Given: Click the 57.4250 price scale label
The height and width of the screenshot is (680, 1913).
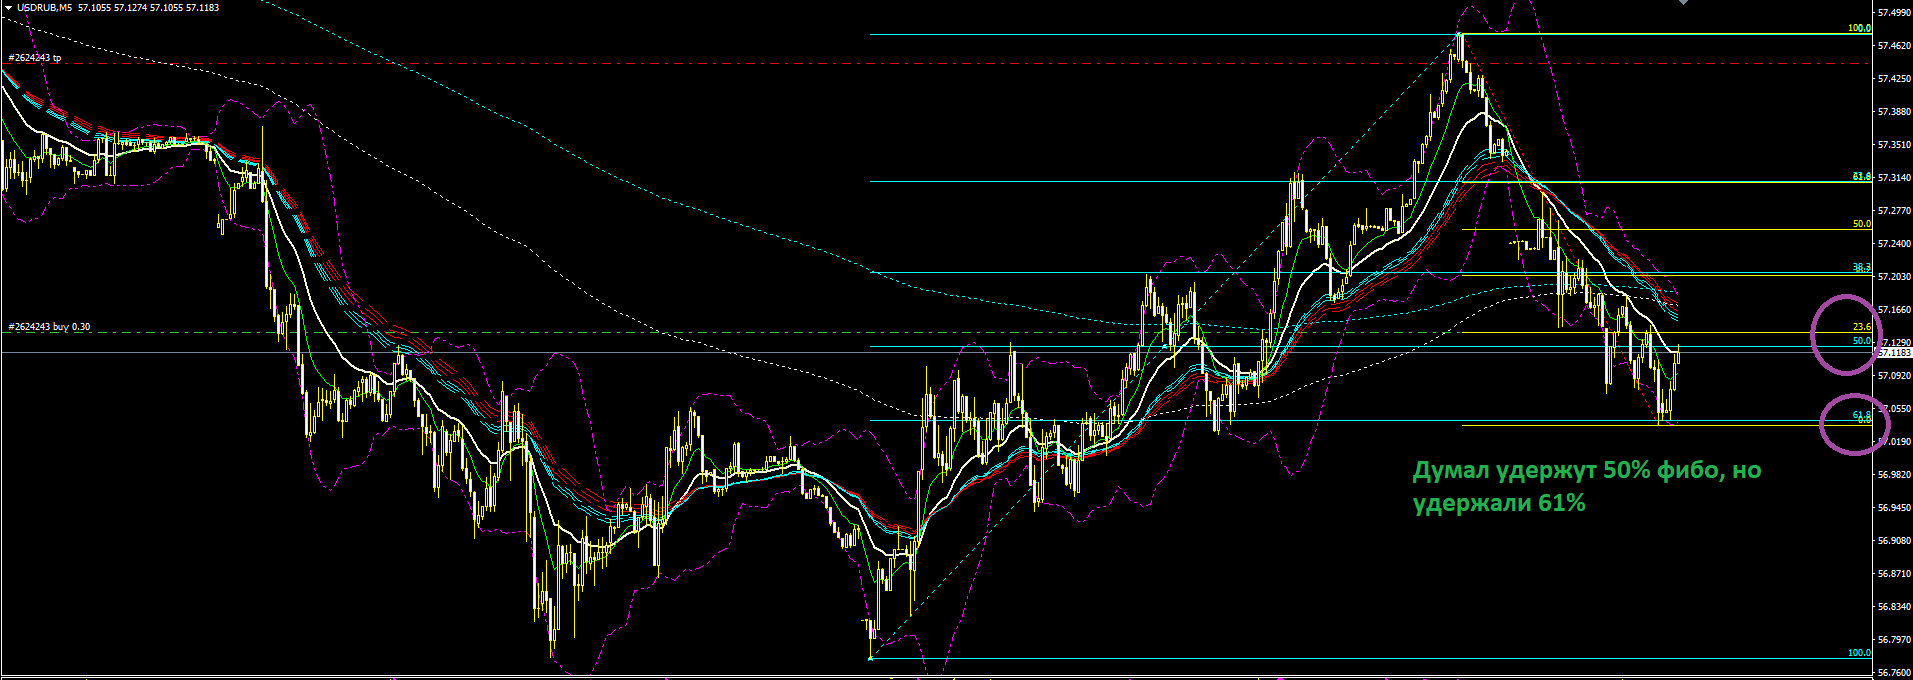Looking at the screenshot, I should [x=1894, y=79].
